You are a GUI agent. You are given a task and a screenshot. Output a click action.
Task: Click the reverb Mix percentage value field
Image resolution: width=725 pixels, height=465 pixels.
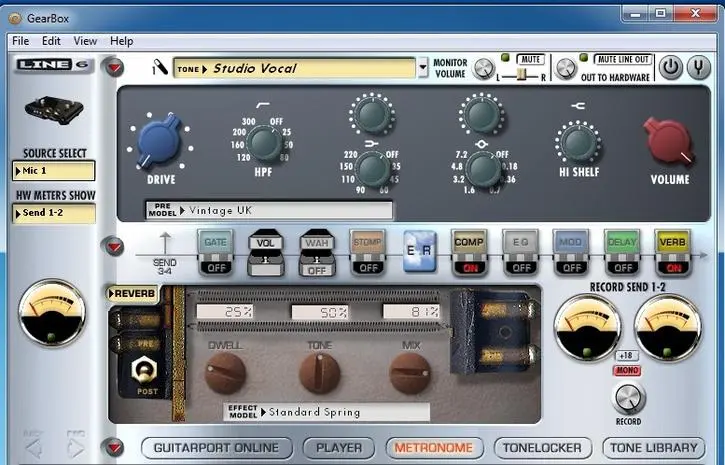point(411,312)
